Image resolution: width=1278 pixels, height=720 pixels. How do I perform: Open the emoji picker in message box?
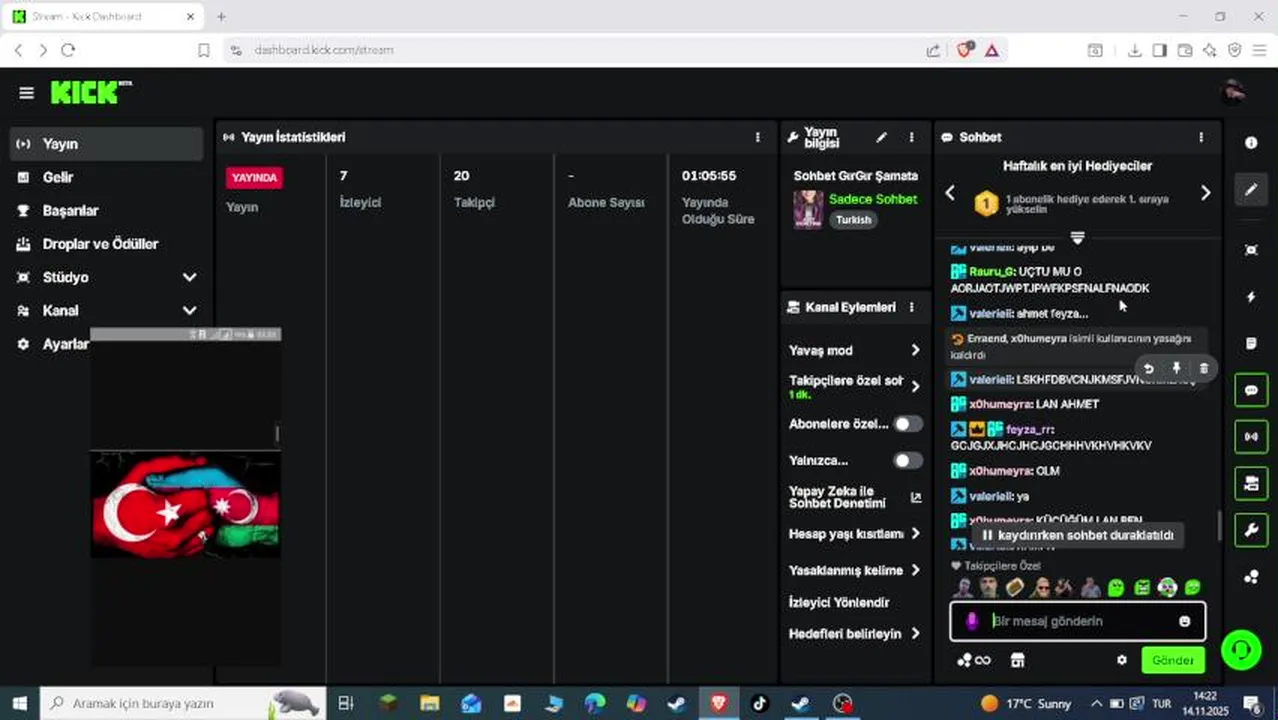tap(1185, 621)
